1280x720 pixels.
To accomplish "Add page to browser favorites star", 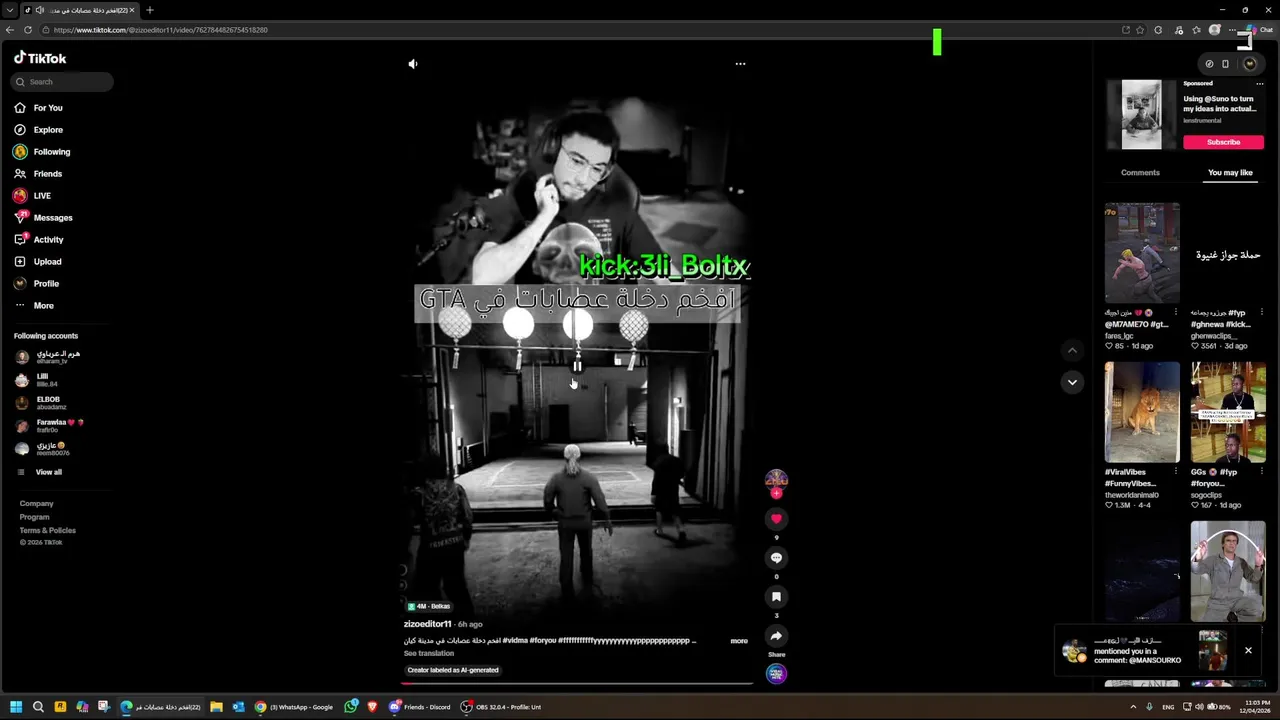I will 1140,30.
